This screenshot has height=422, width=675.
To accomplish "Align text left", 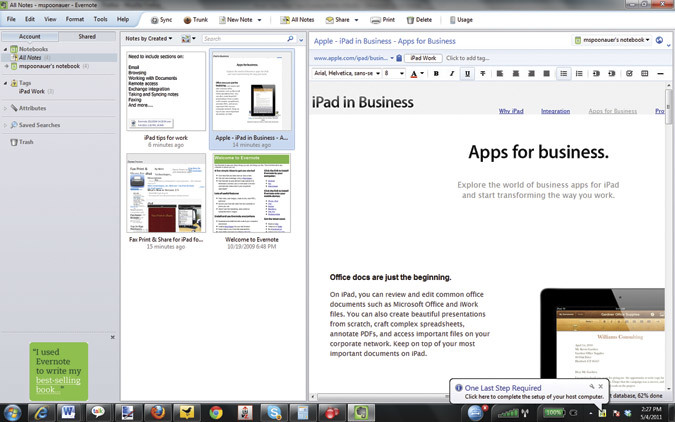I will tap(500, 74).
